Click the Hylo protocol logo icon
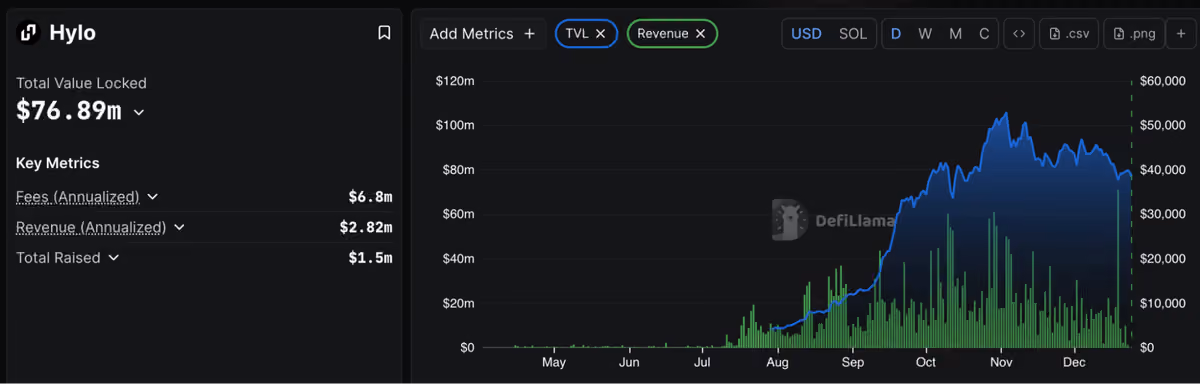This screenshot has width=1200, height=384. coord(28,33)
